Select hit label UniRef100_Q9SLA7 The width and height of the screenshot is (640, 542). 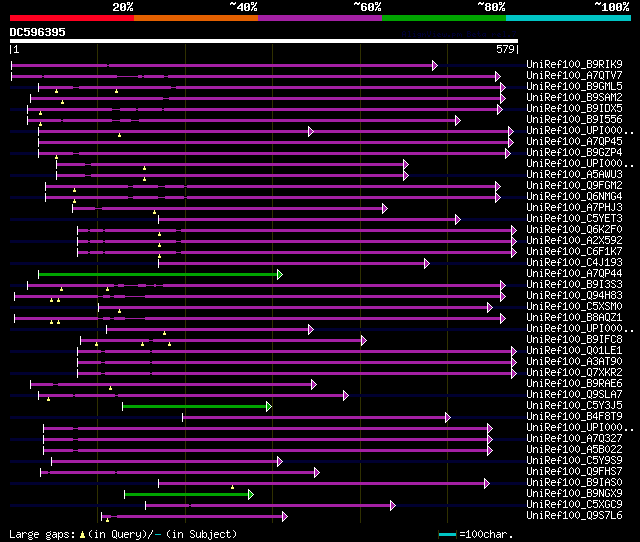[574, 395]
